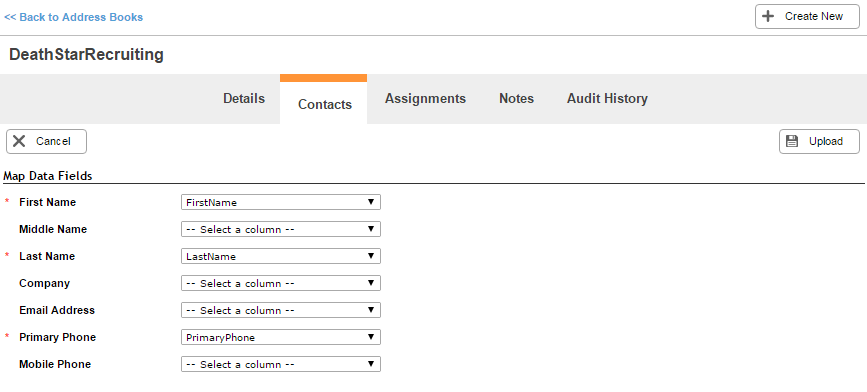Follow the Back to Address Books link
Image resolution: width=867 pixels, height=392 pixels.
click(x=74, y=17)
